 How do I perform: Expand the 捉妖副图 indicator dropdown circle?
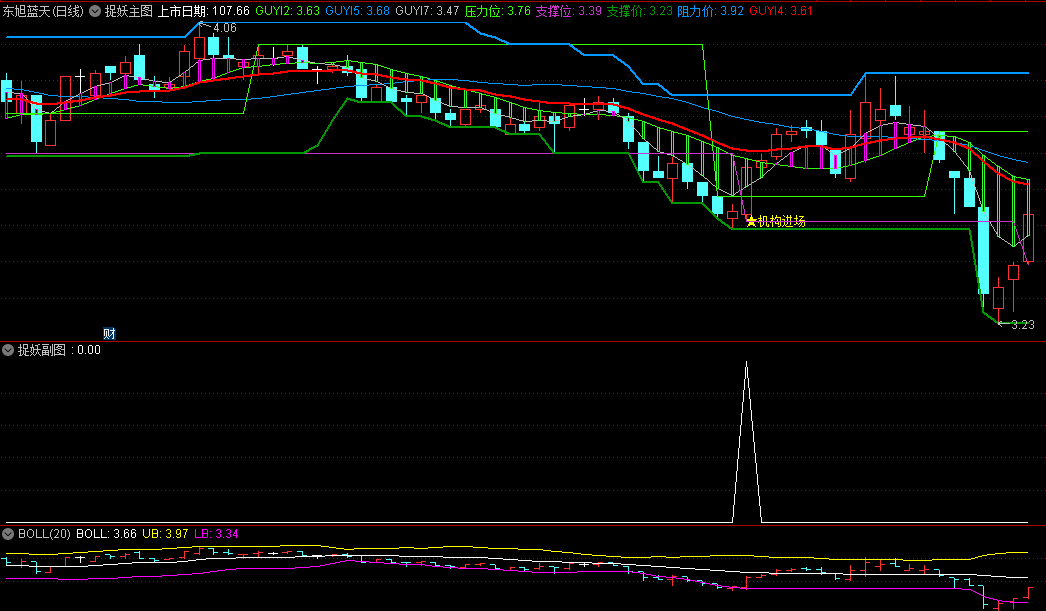click(x=8, y=350)
